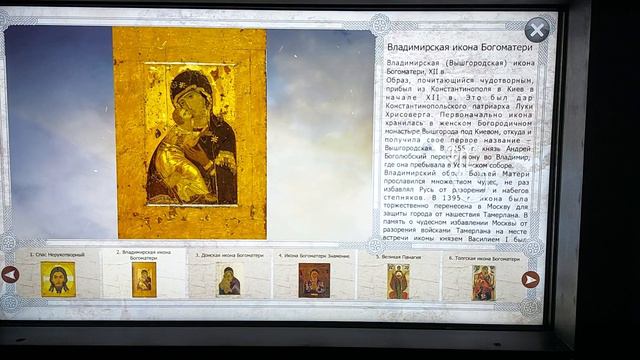The image size is (640, 360).
Task: Click the heading 'Владимирская икона Богоматери'
Action: point(460,47)
